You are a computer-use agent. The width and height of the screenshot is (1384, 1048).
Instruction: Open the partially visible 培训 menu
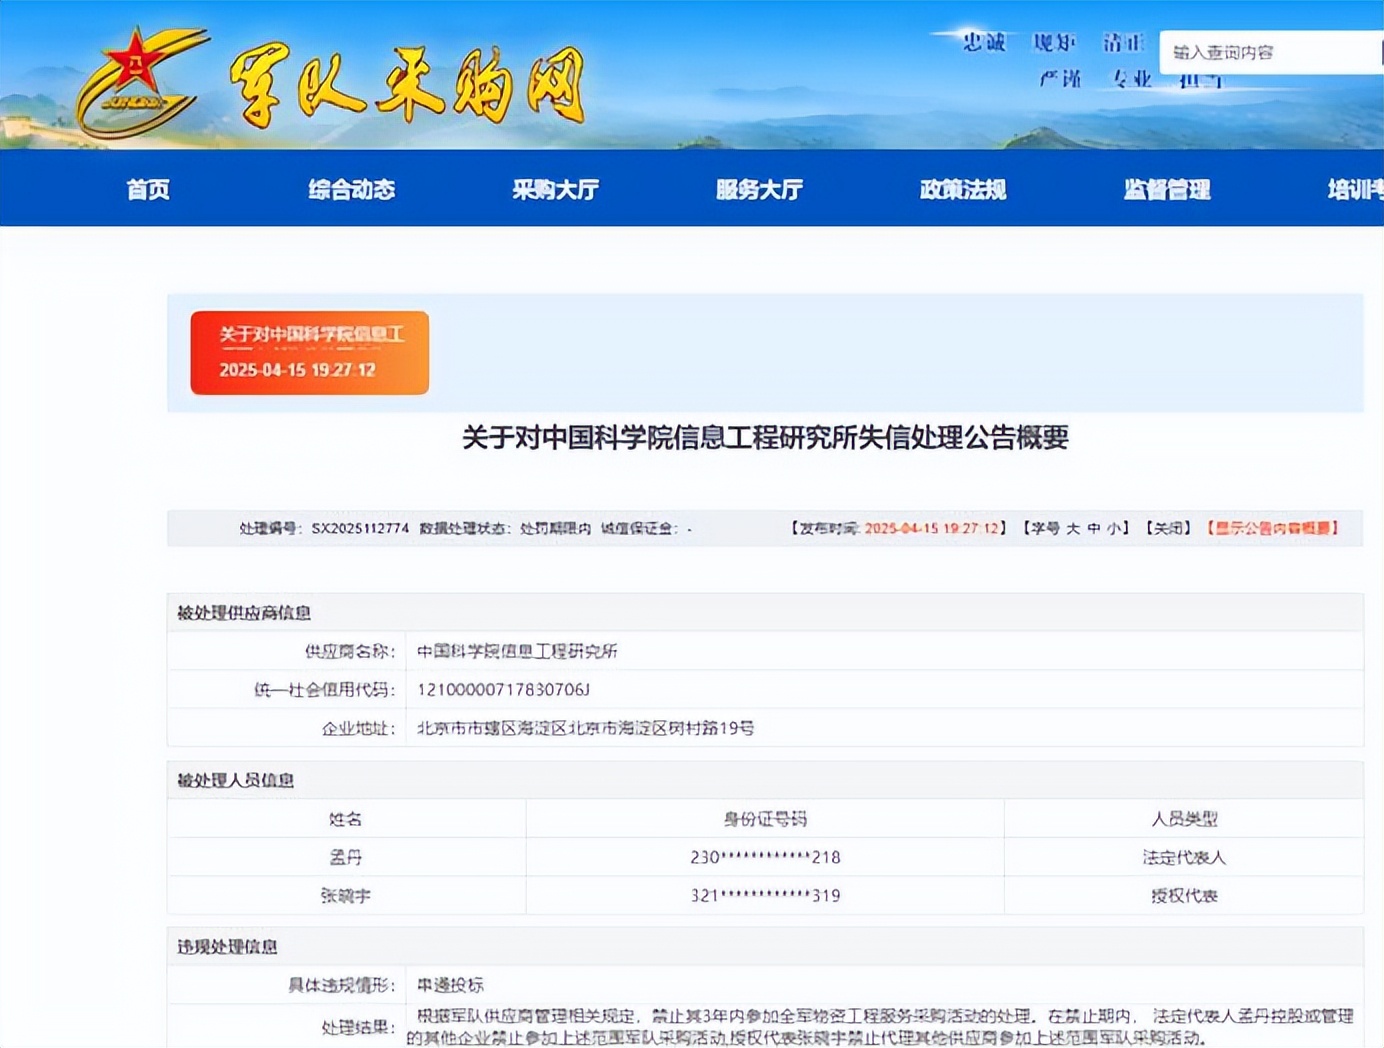1354,189
